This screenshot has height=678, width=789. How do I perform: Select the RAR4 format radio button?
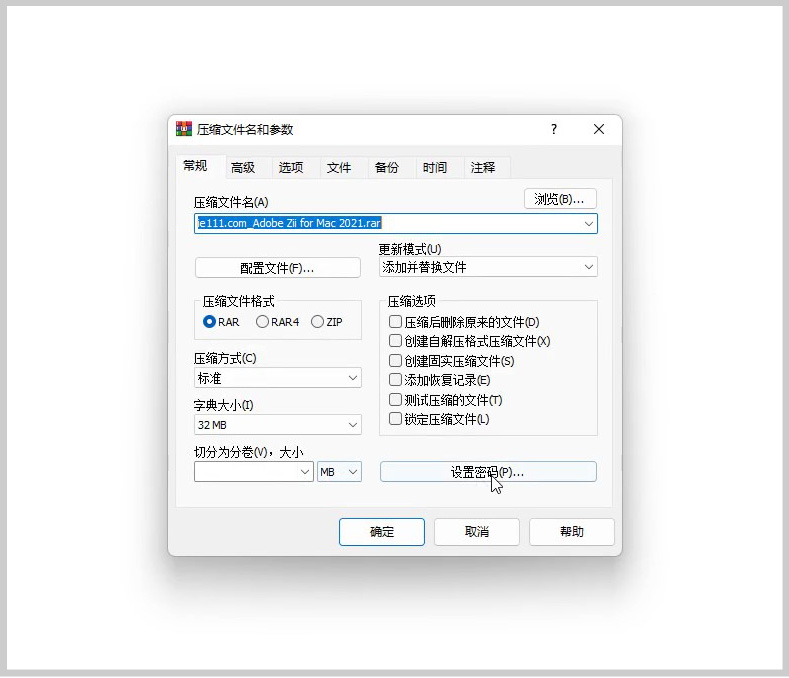pyautogui.click(x=262, y=322)
